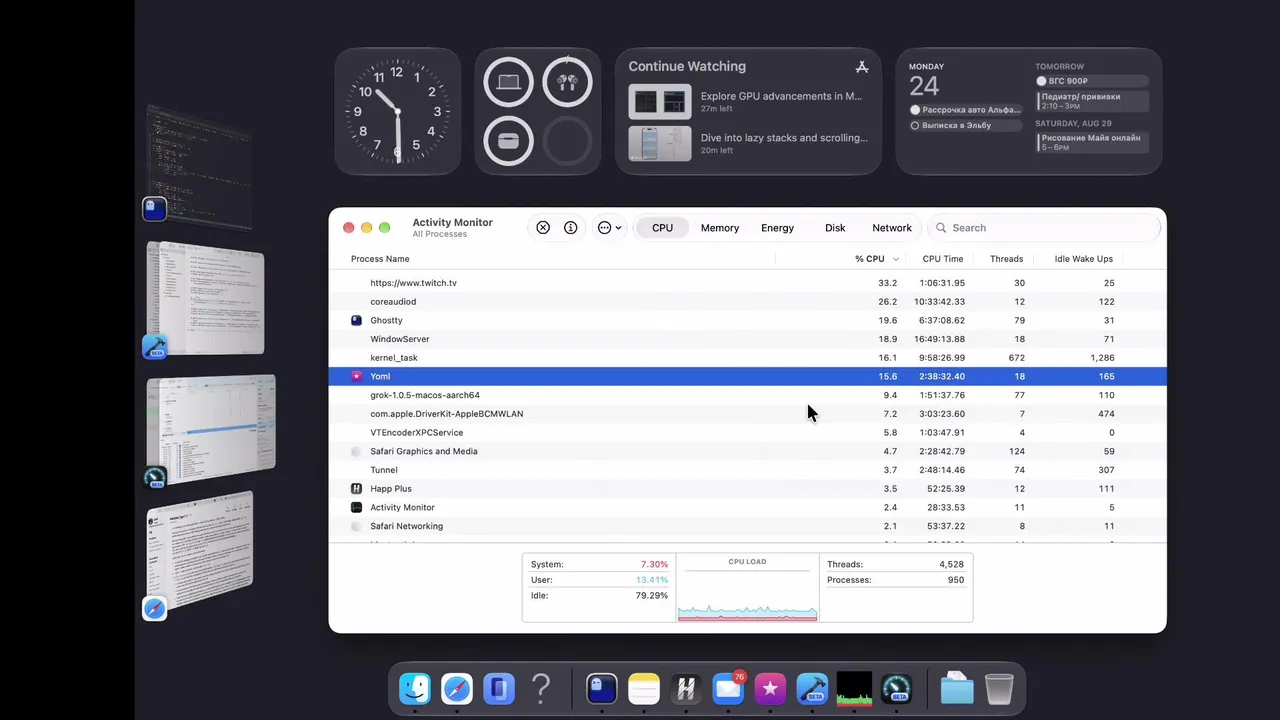Sort by the Process Name column header
1280x720 pixels.
(x=380, y=259)
